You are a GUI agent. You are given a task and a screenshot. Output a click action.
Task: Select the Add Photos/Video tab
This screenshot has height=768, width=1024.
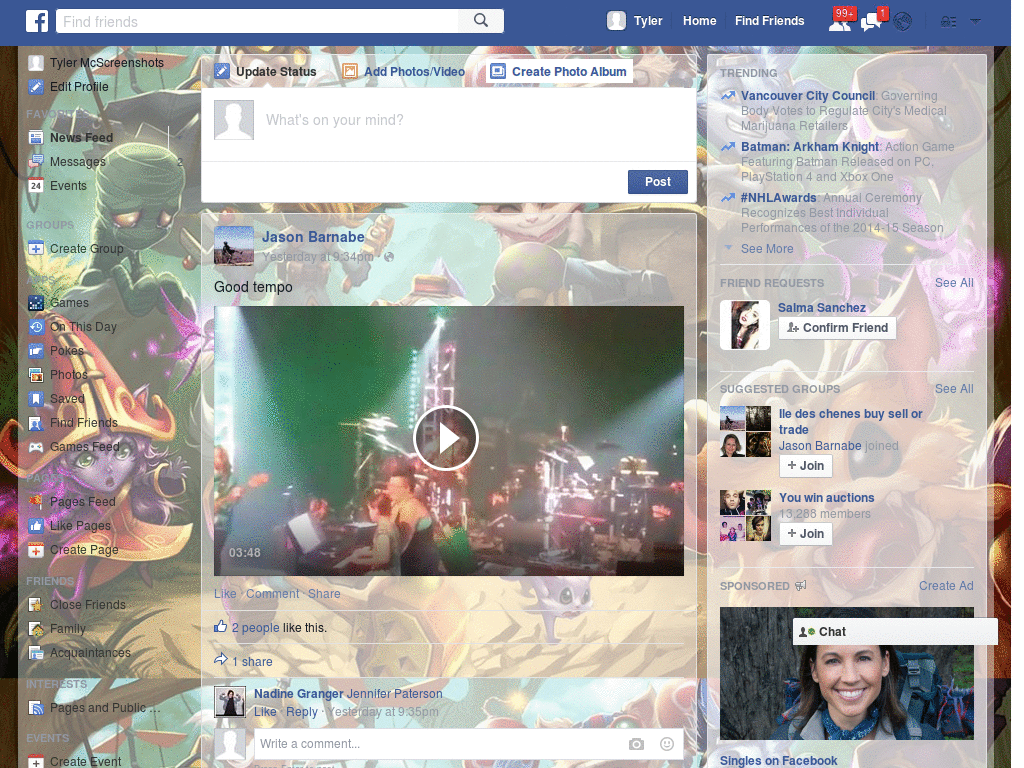pyautogui.click(x=404, y=72)
